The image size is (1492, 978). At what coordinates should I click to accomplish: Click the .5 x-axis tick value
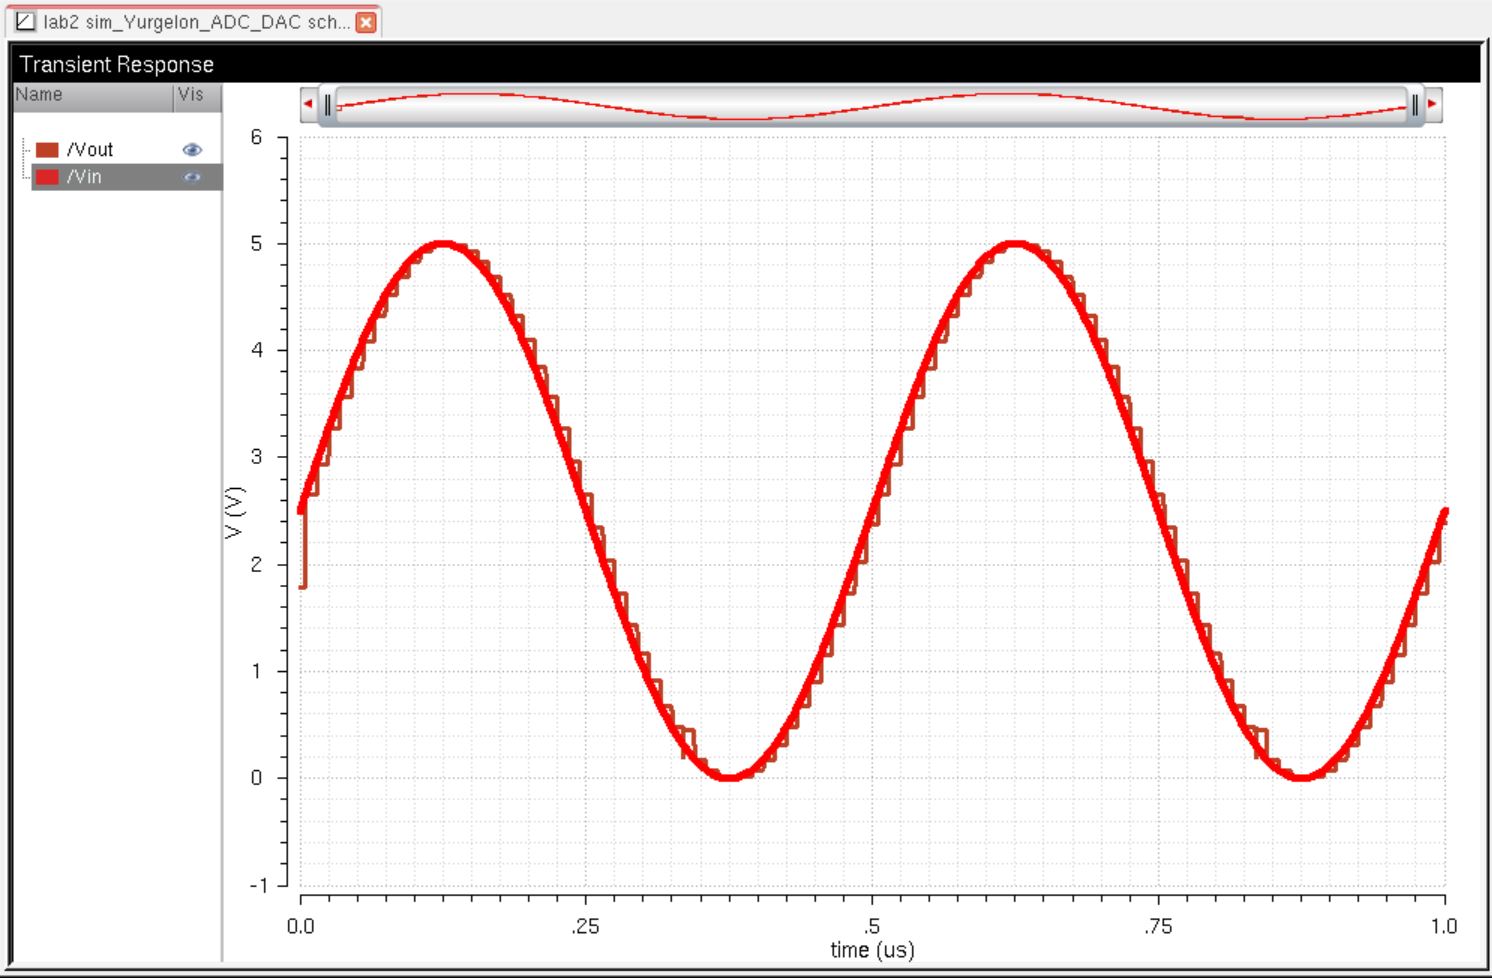872,926
